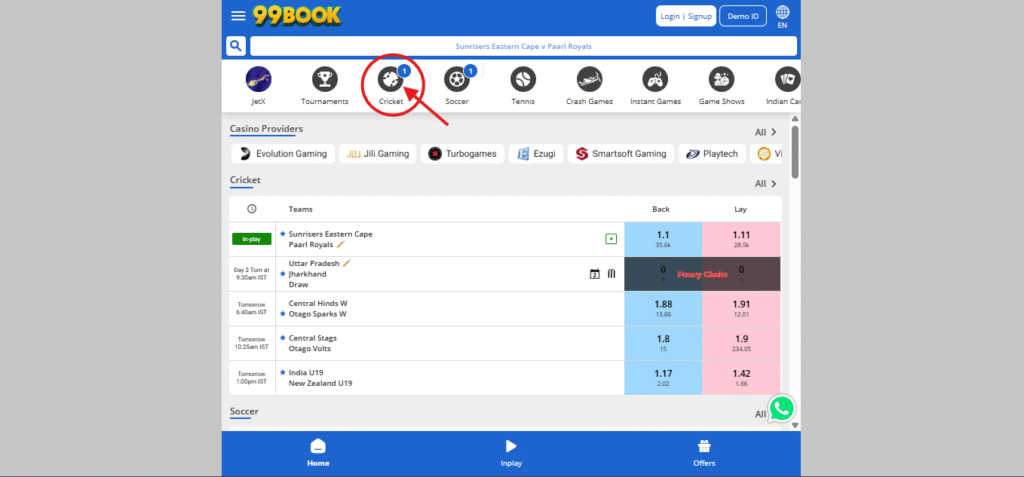The height and width of the screenshot is (477, 1024).
Task: Select Smartsoft Gaming provider
Action: coord(621,154)
